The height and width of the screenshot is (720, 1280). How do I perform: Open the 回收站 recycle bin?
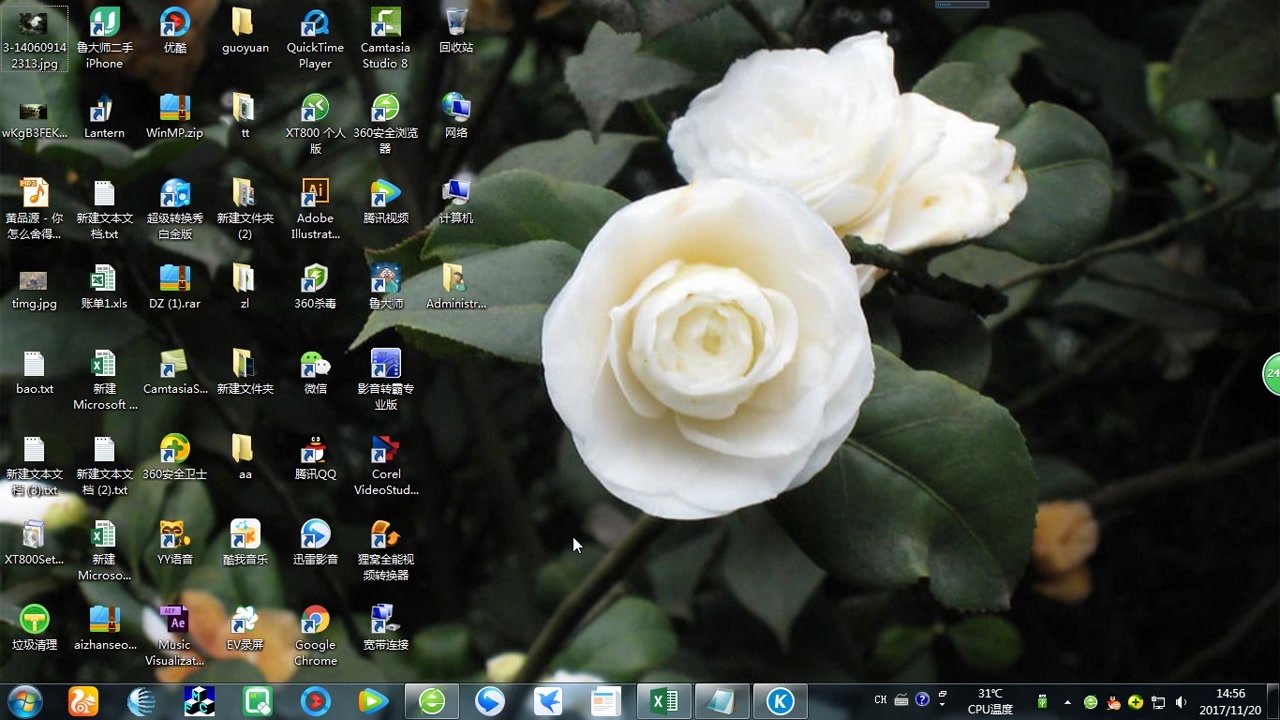(x=456, y=31)
